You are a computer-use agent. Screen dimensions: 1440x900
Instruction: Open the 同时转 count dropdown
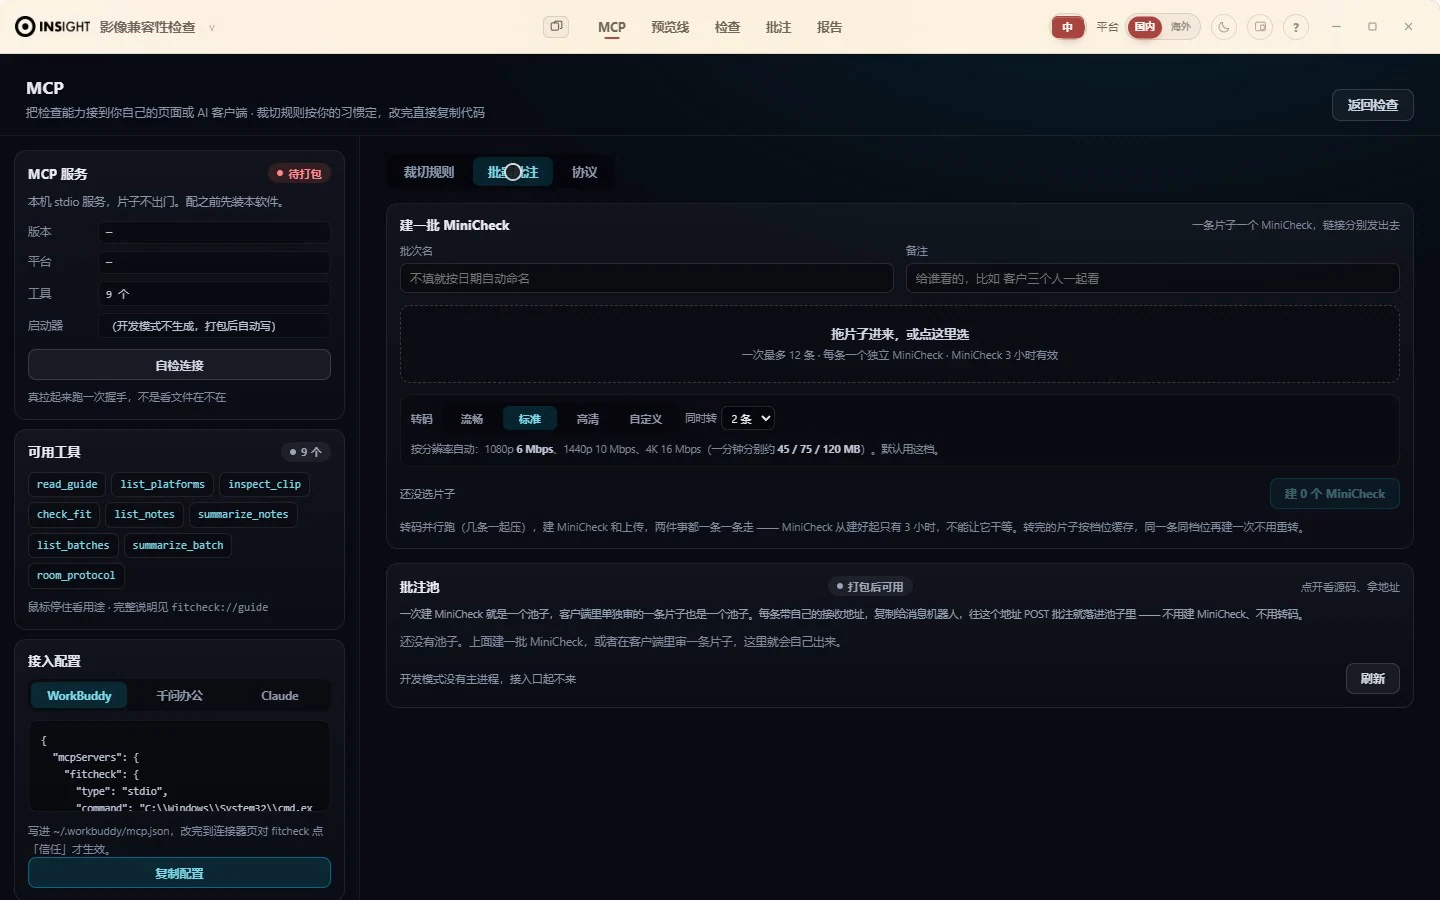tap(748, 419)
